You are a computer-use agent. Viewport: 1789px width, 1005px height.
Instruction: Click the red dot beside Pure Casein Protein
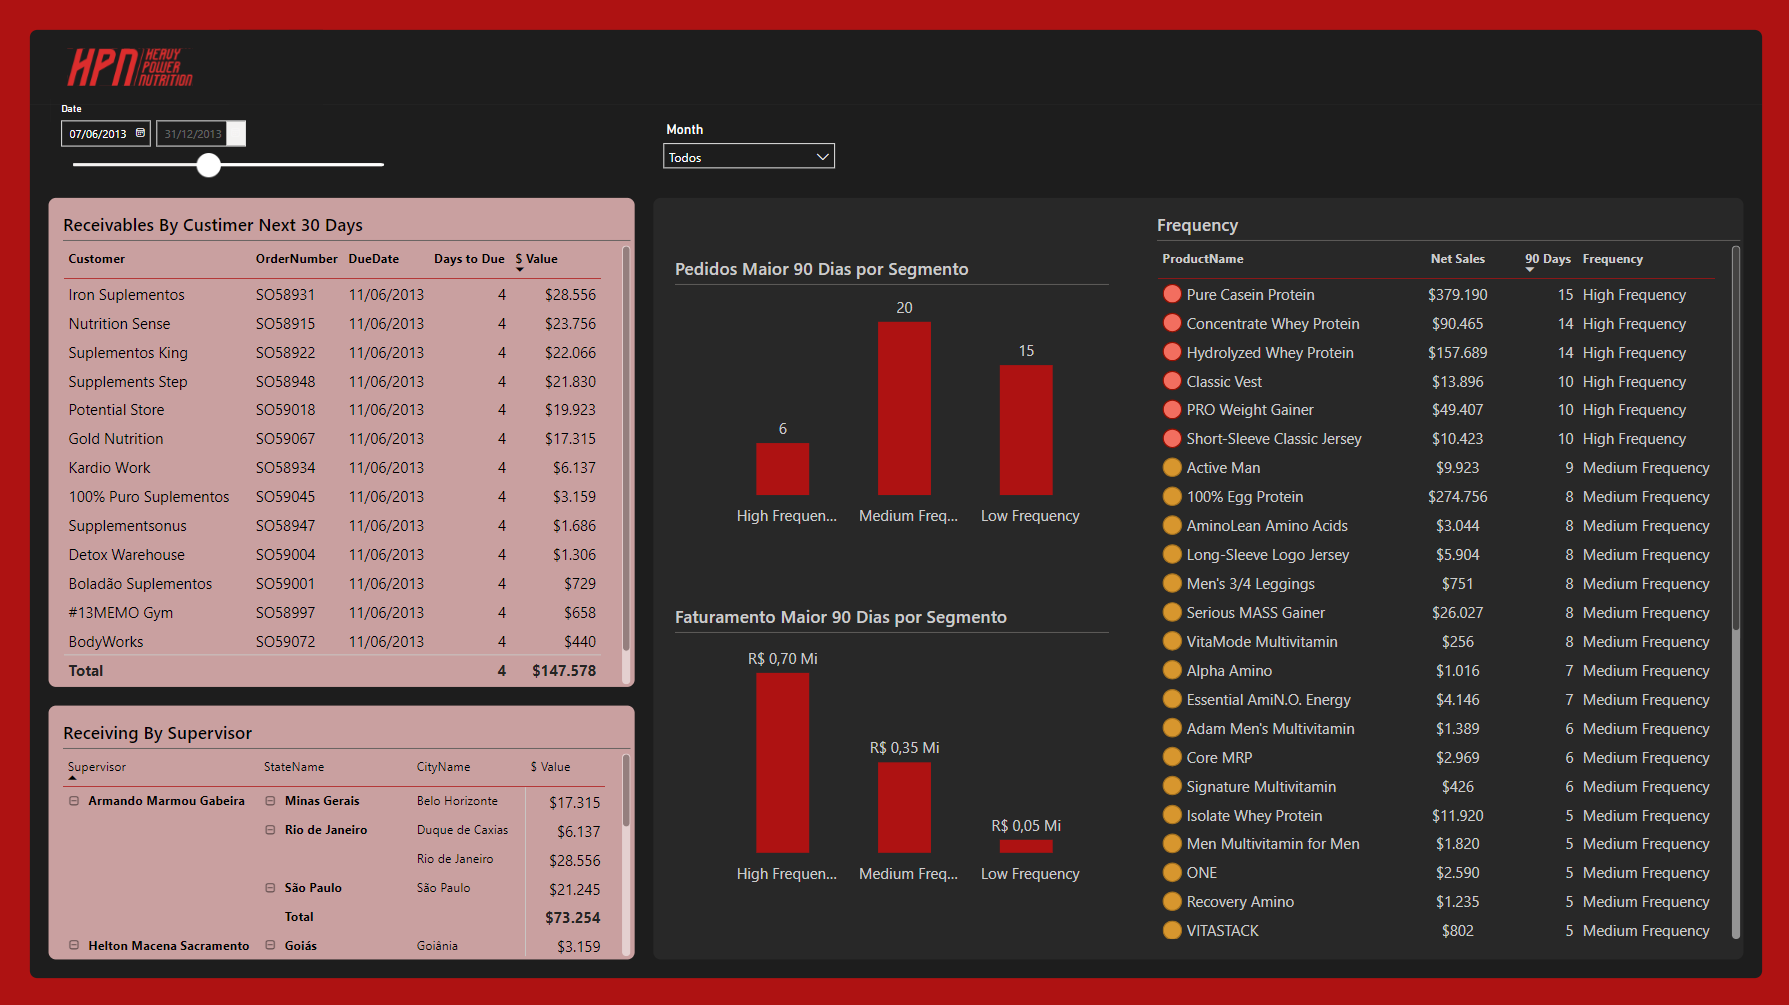(1172, 294)
